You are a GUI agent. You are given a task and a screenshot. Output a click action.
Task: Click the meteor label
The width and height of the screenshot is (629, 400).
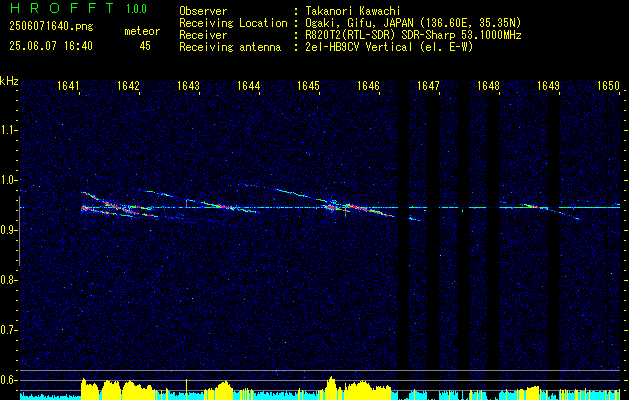[x=142, y=31]
